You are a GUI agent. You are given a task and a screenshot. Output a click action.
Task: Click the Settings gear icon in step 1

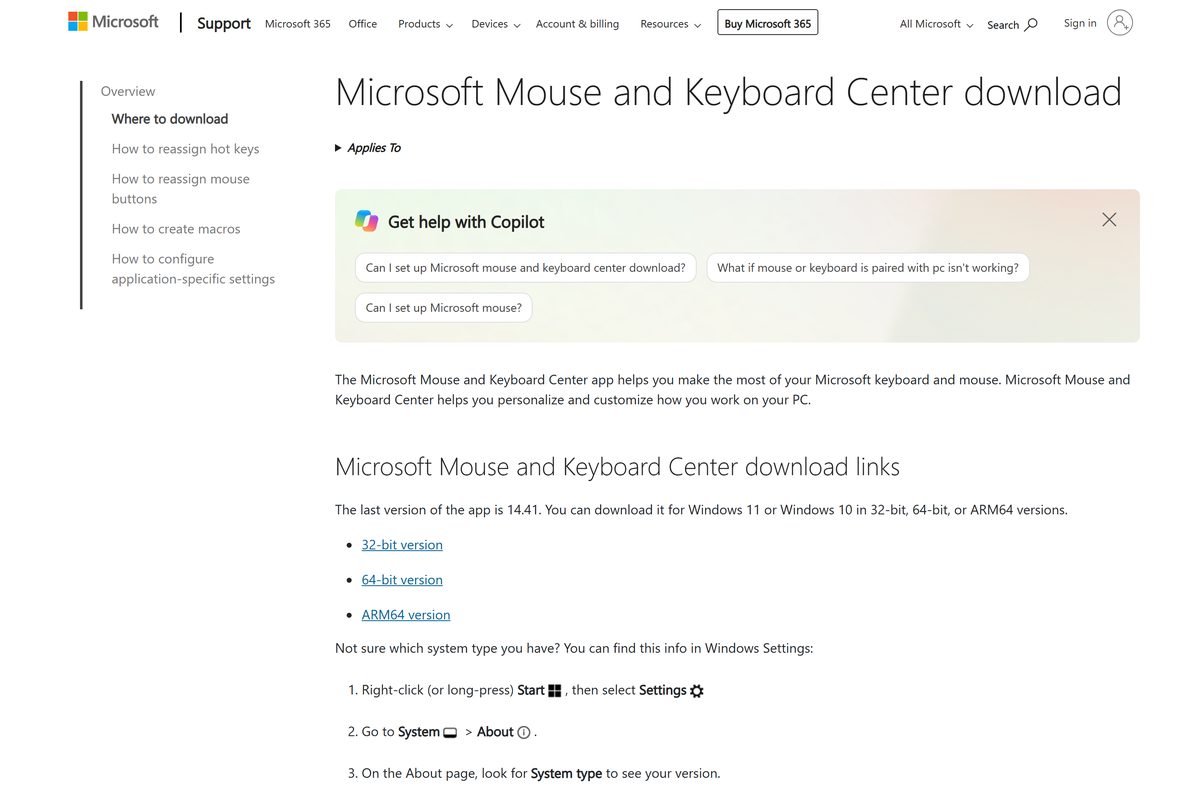point(697,691)
